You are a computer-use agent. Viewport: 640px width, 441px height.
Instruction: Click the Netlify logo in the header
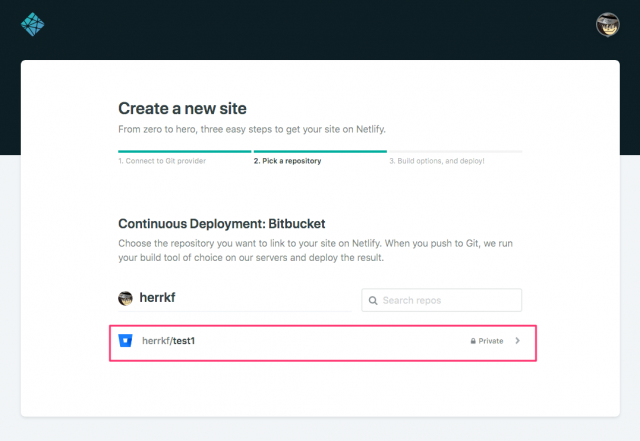(33, 24)
